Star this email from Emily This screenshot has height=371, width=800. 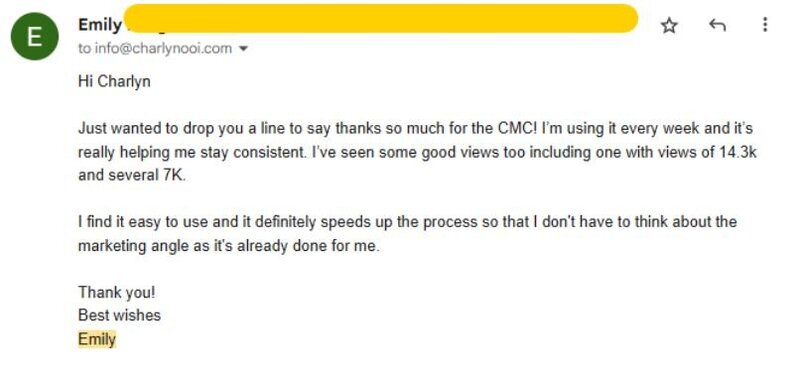[x=669, y=25]
